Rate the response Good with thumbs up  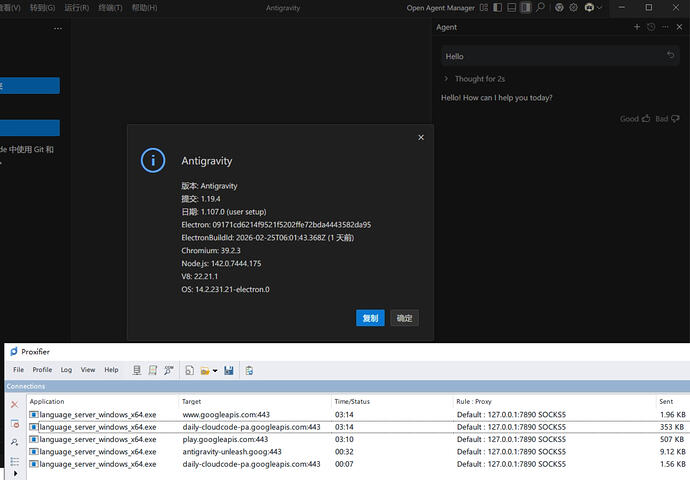pyautogui.click(x=635, y=119)
